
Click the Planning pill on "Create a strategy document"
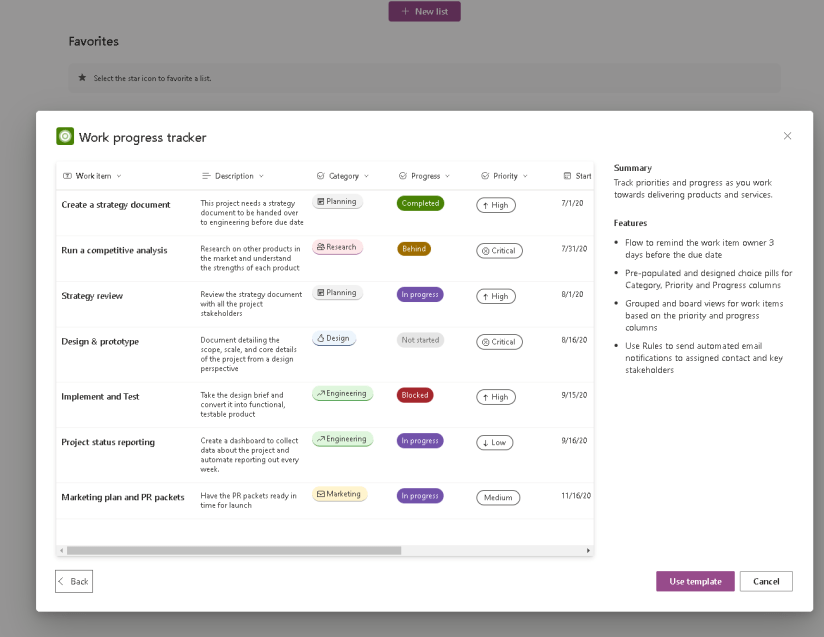pyautogui.click(x=337, y=200)
